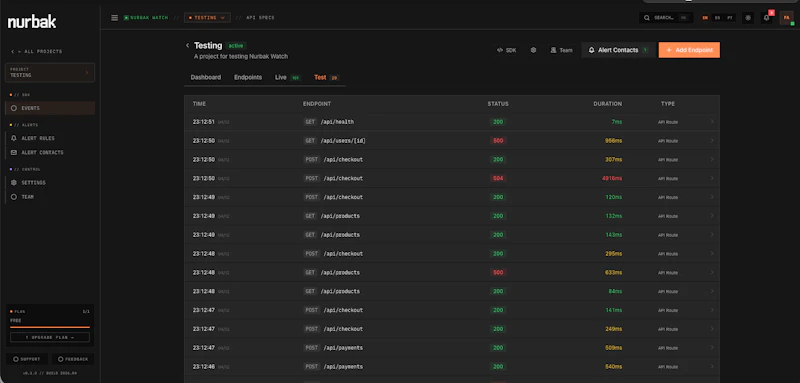Switch language to EN

[705, 18]
